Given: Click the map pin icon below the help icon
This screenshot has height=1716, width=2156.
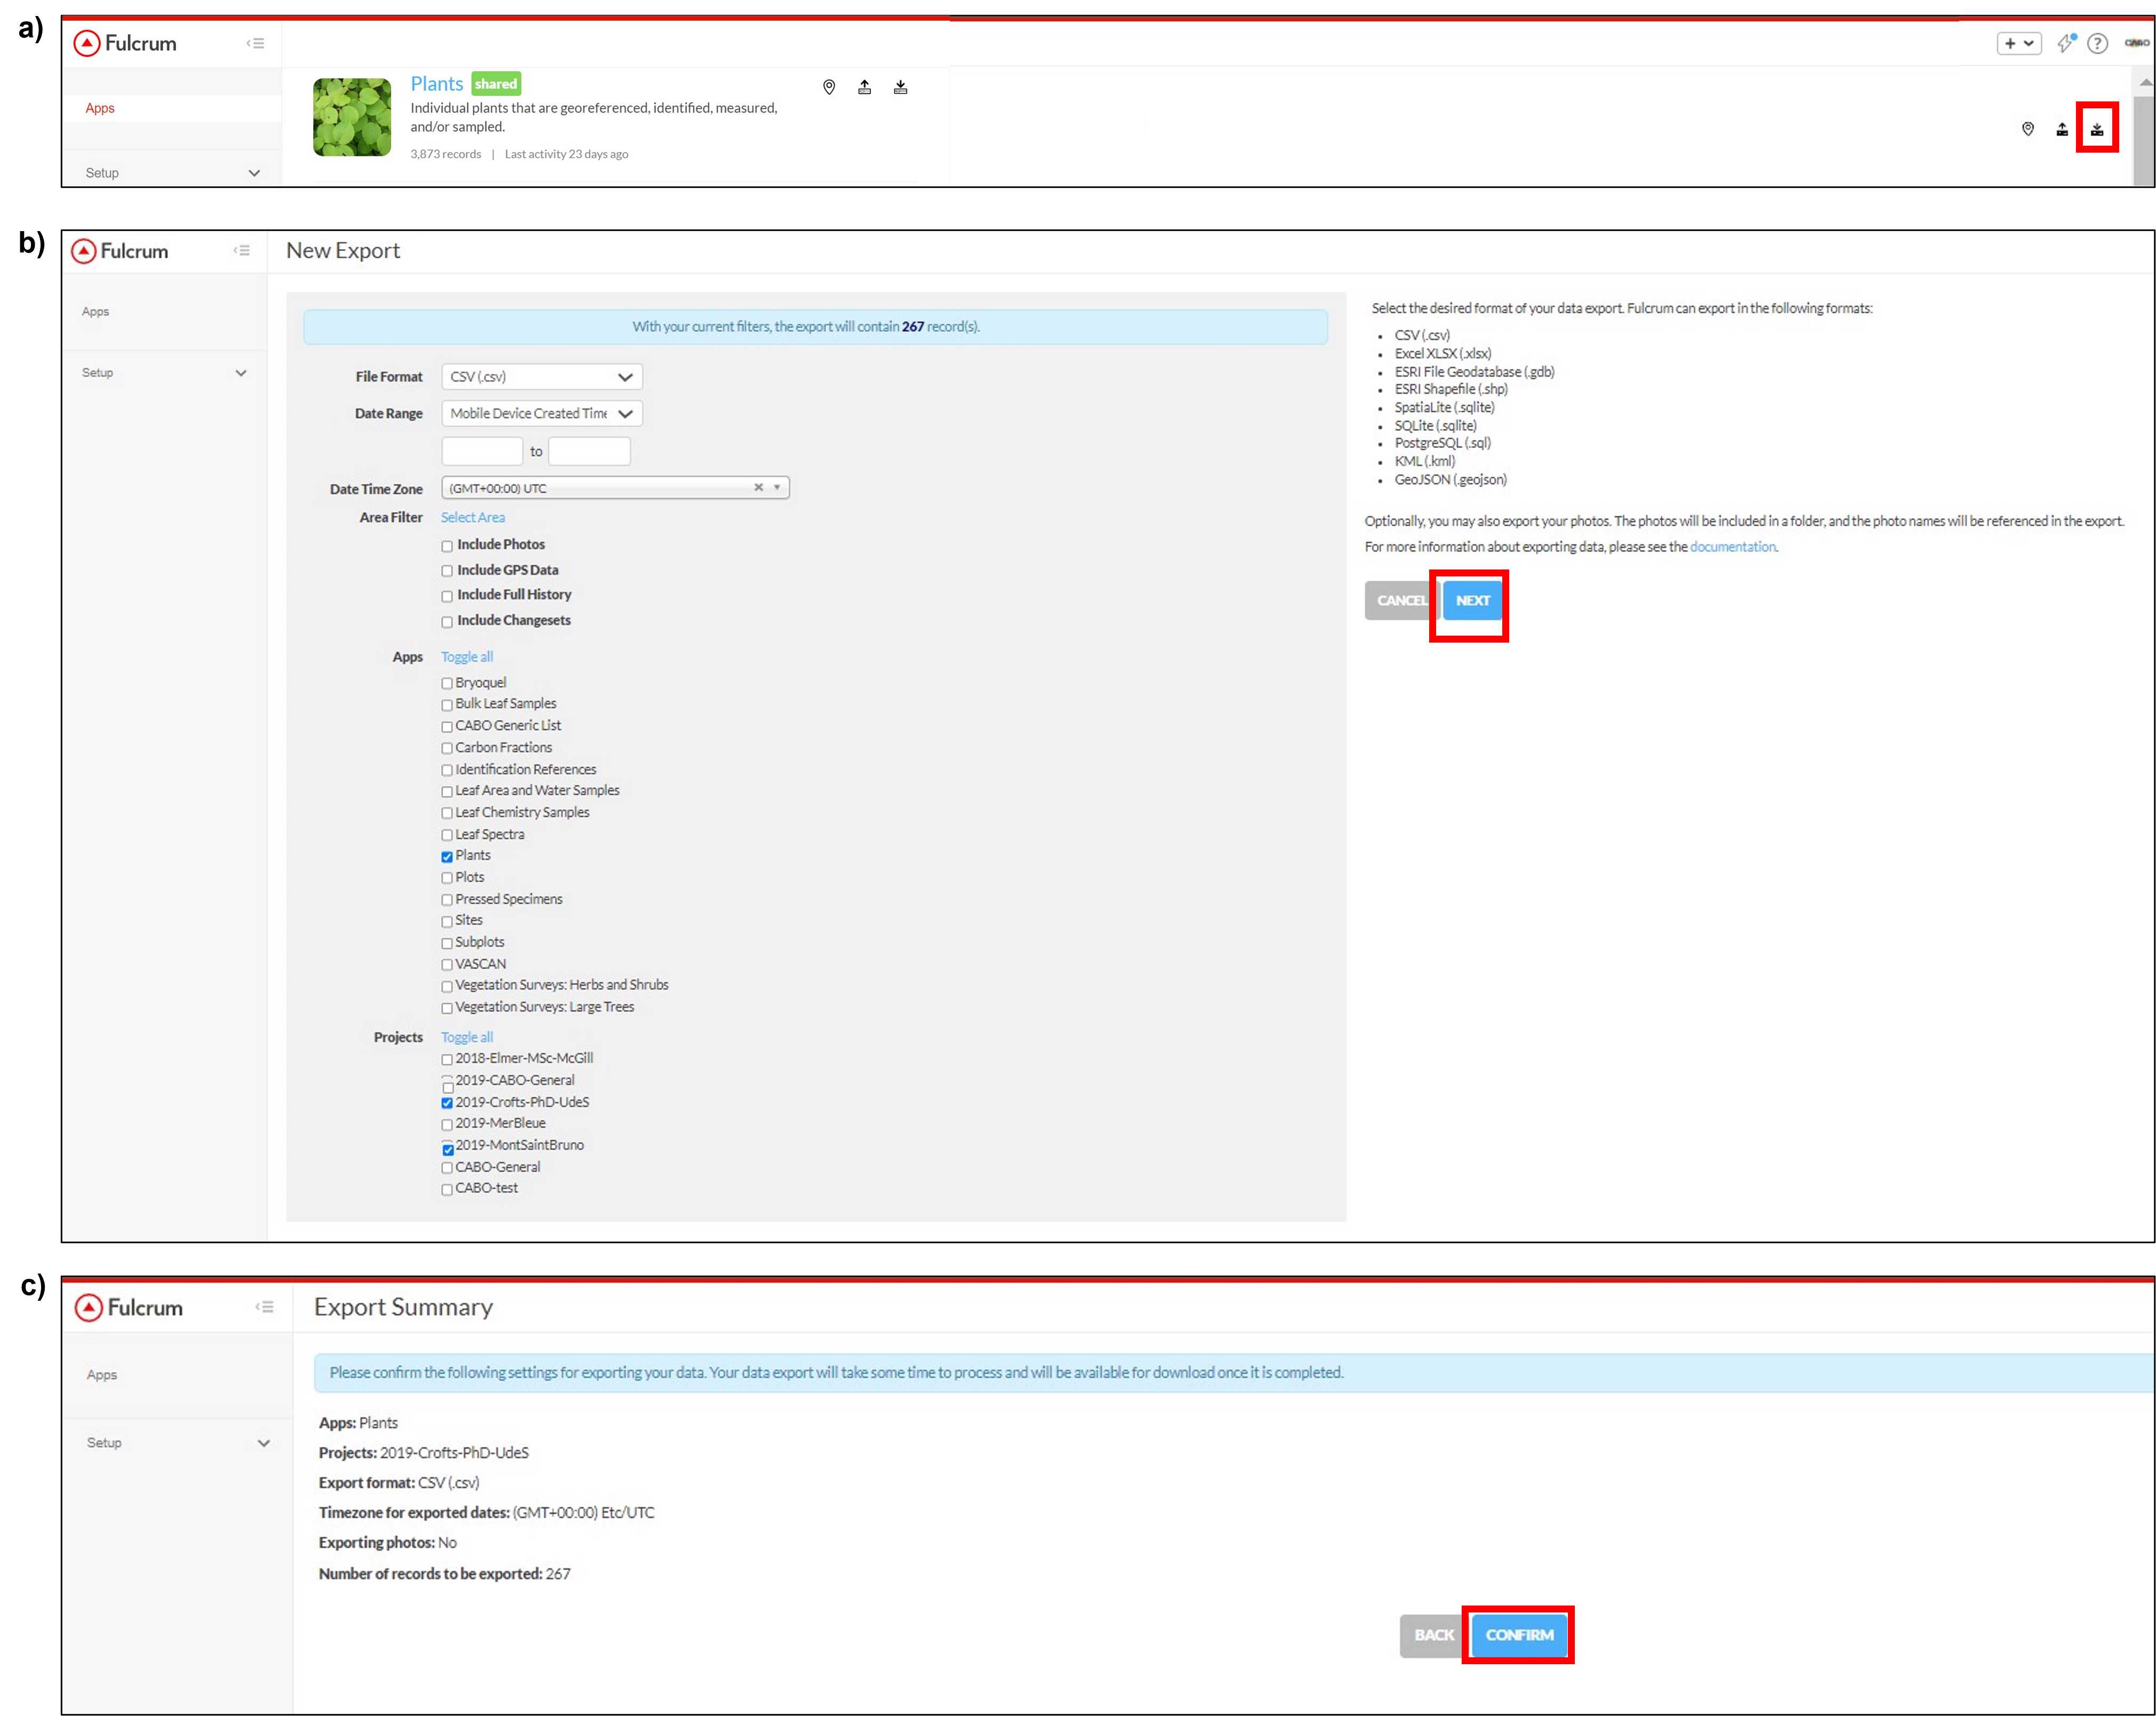Looking at the screenshot, I should (x=2028, y=129).
